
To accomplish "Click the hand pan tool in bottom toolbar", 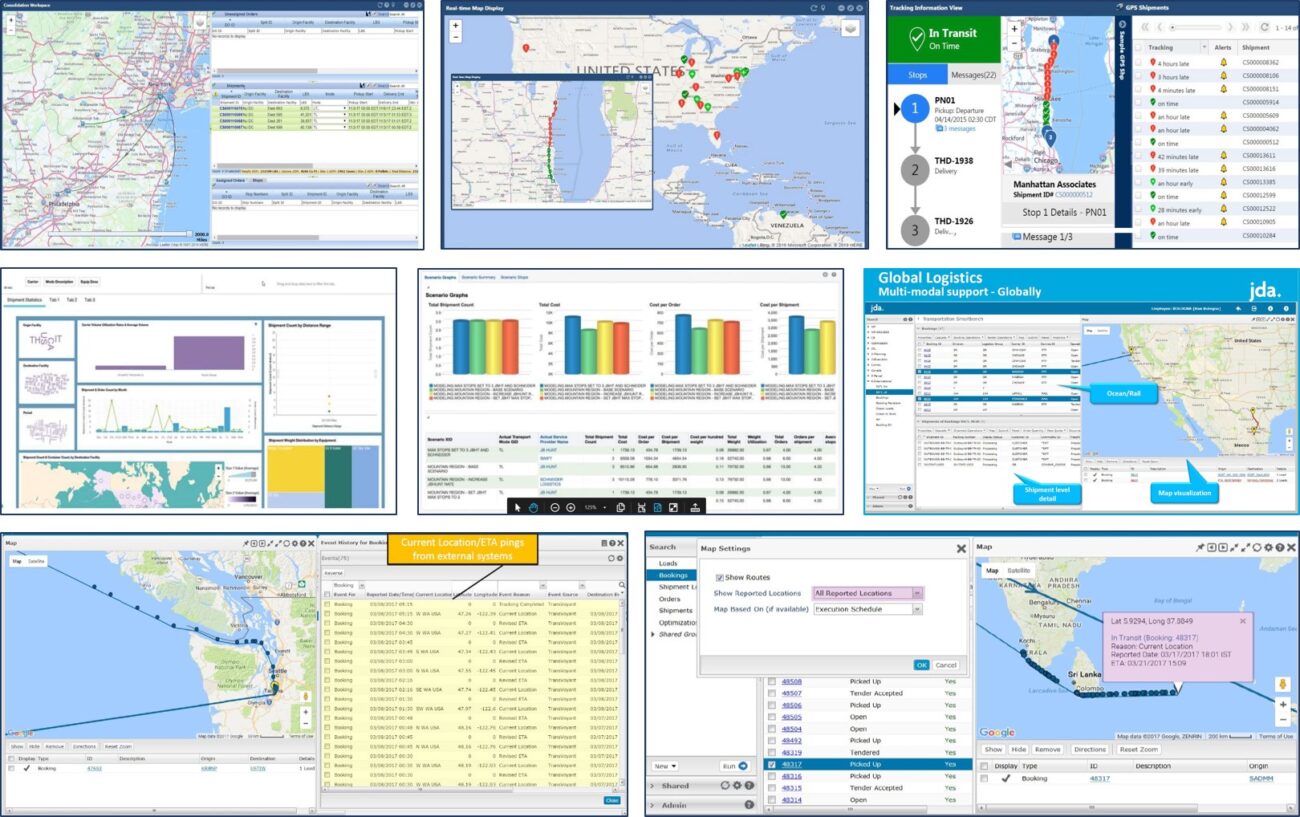I will [534, 507].
